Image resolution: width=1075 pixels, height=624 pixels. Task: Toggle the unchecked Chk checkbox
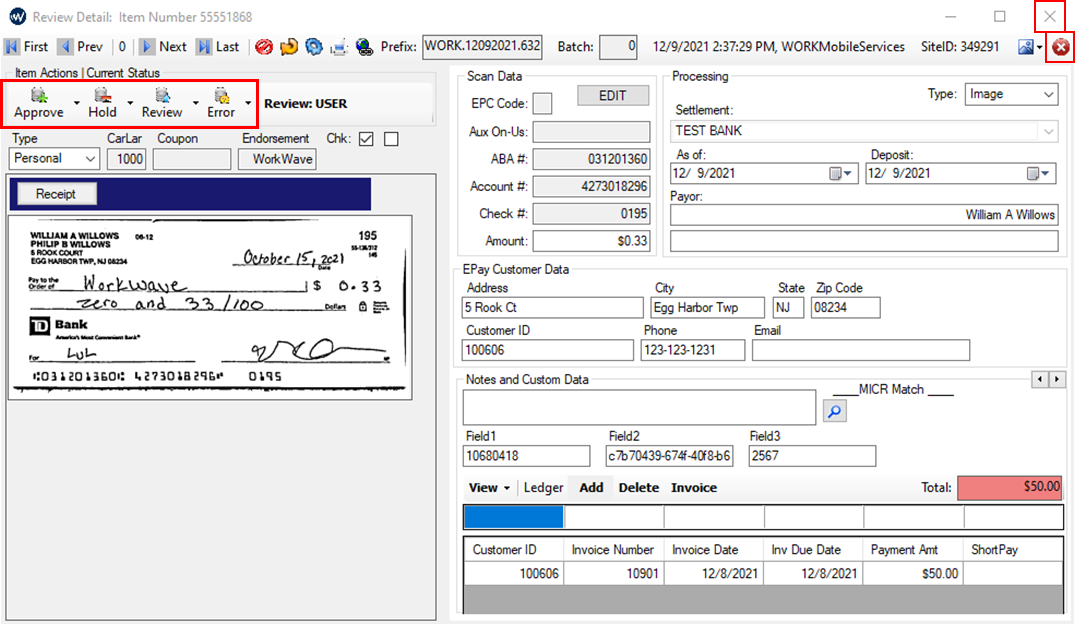click(391, 139)
